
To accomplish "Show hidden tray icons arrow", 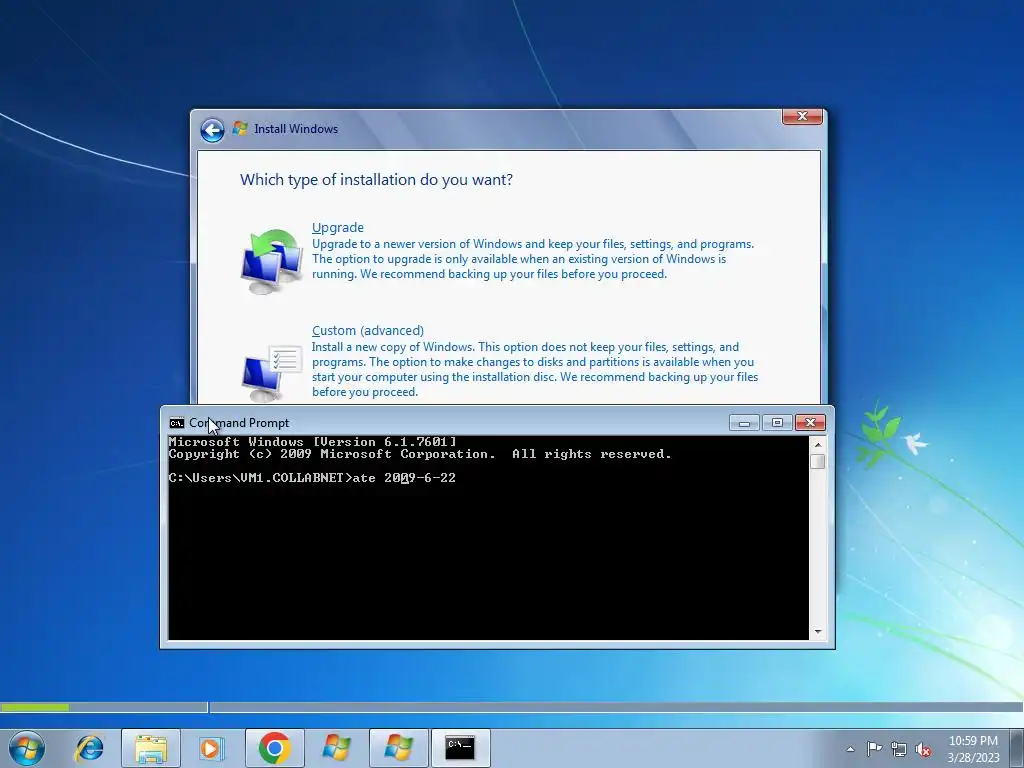I will click(850, 749).
